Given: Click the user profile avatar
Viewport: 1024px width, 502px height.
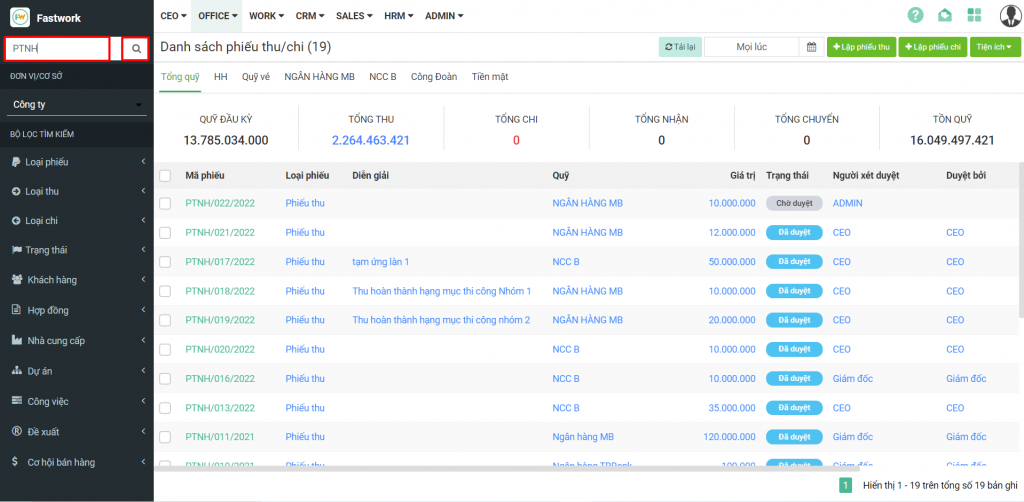Looking at the screenshot, I should [1005, 15].
